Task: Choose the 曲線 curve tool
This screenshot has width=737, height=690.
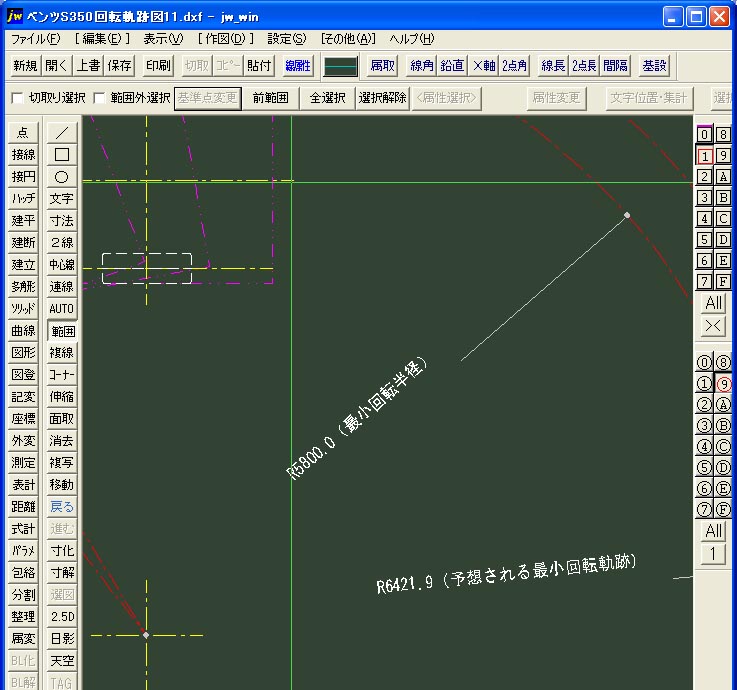Action: pos(23,331)
